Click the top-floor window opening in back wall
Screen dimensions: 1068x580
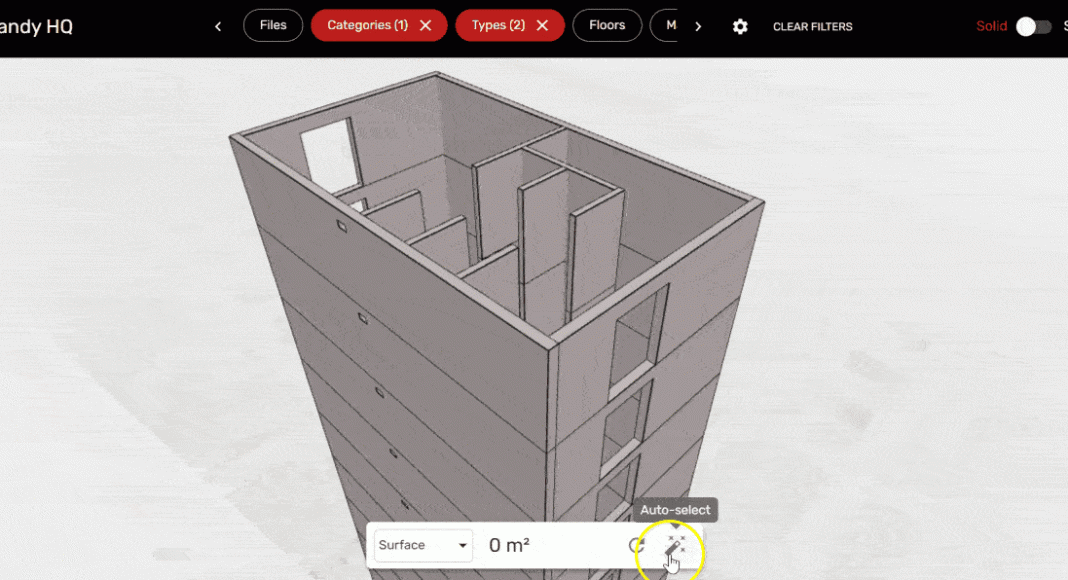pyautogui.click(x=328, y=155)
